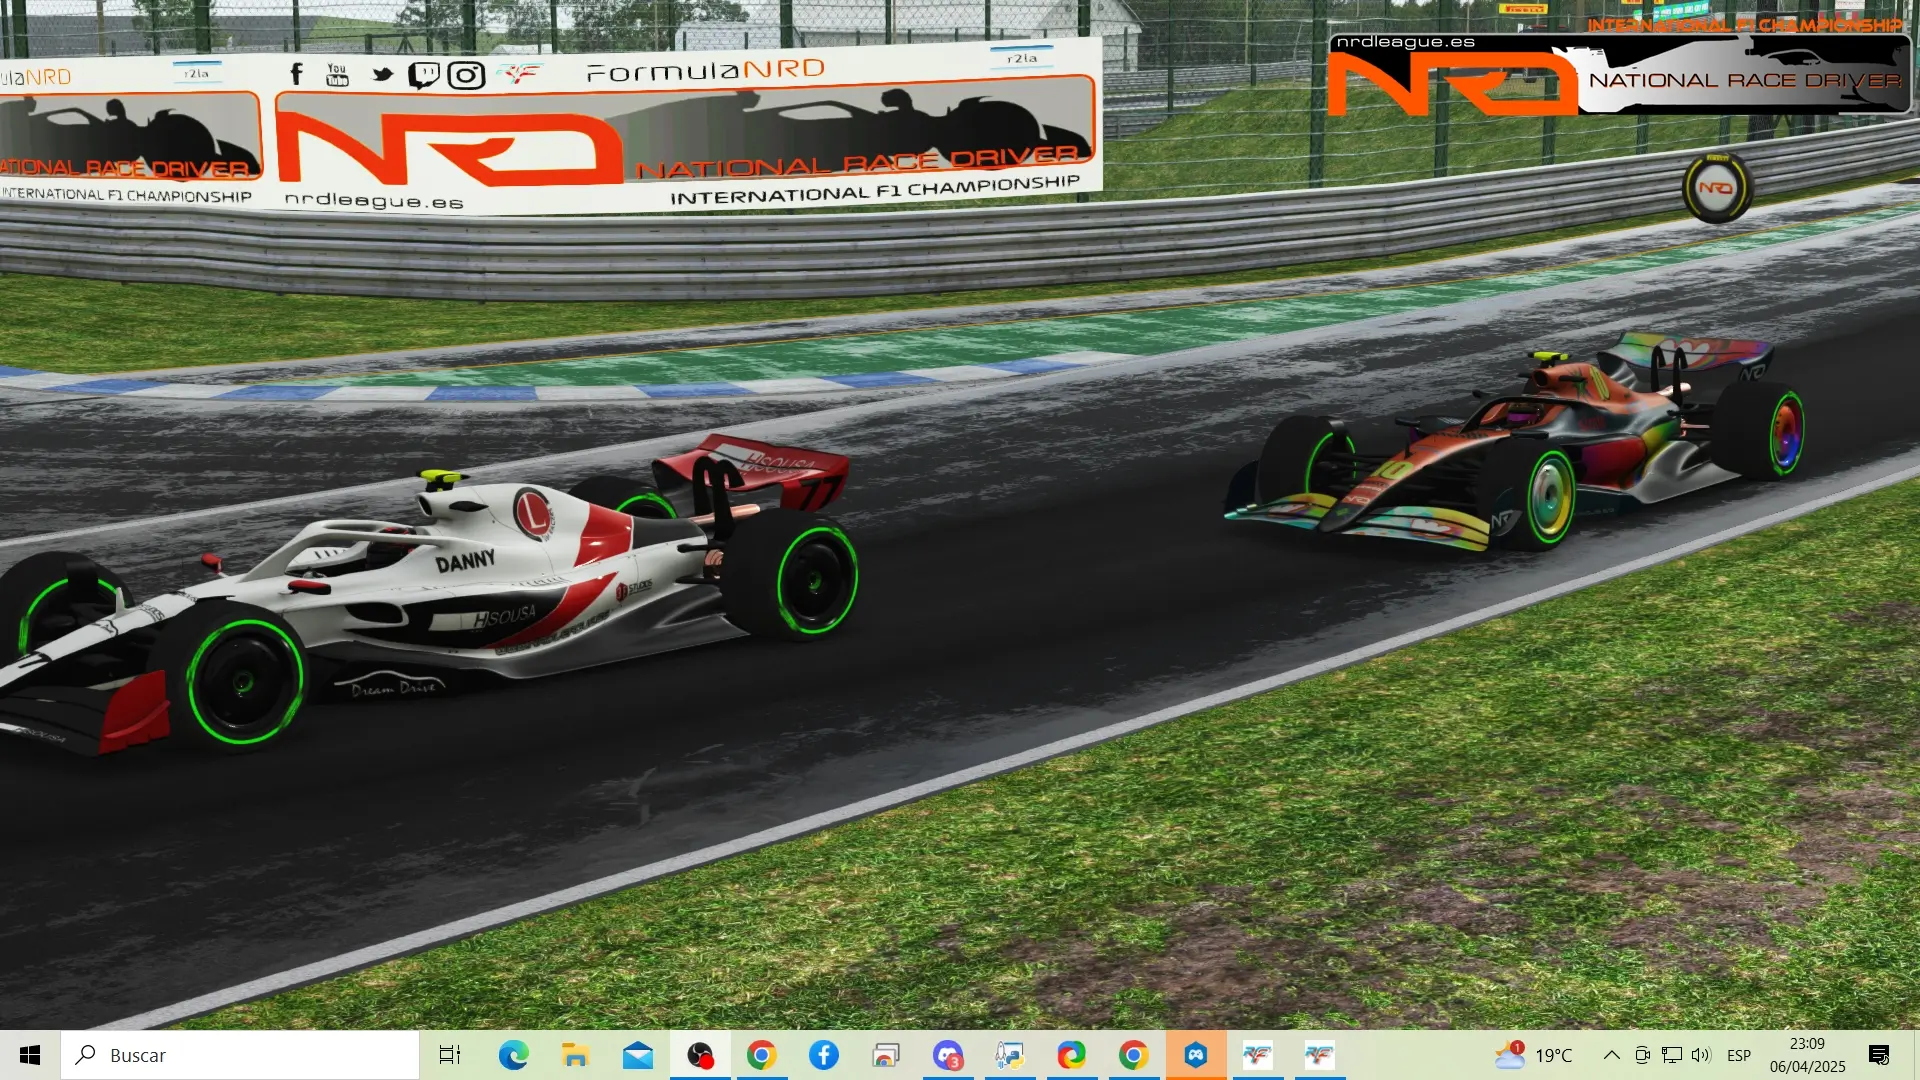Click the volume speaker tray icon
Image resolution: width=1920 pixels, height=1080 pixels.
pos(1701,1055)
